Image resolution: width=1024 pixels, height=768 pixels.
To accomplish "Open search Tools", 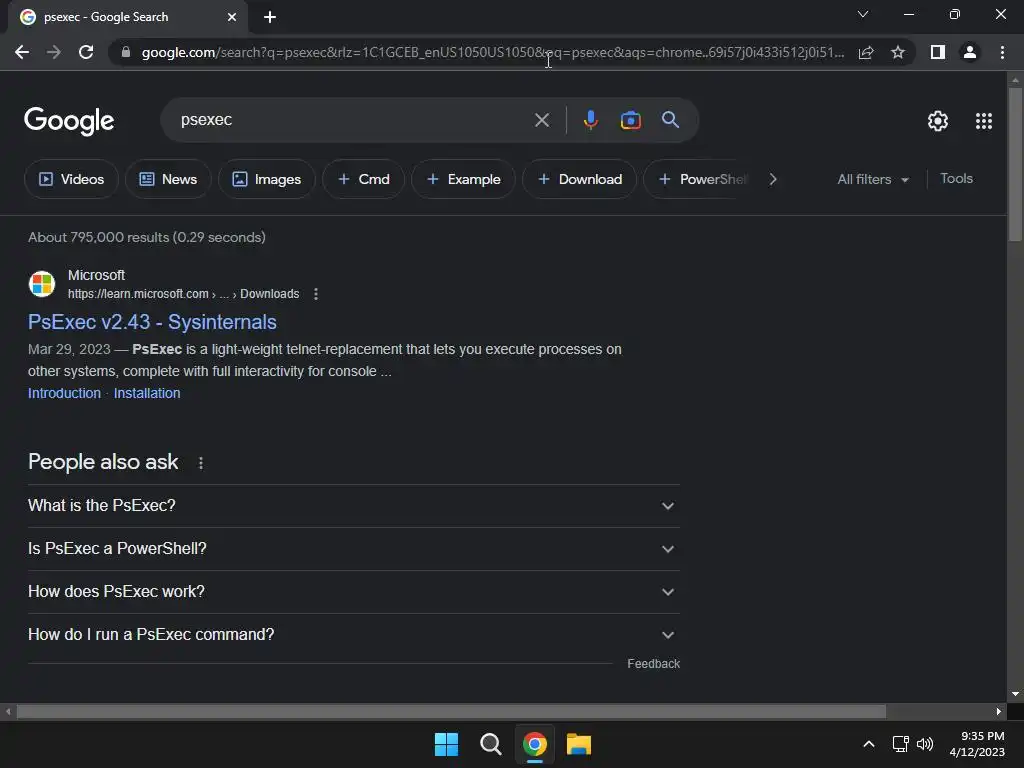I will coord(956,178).
